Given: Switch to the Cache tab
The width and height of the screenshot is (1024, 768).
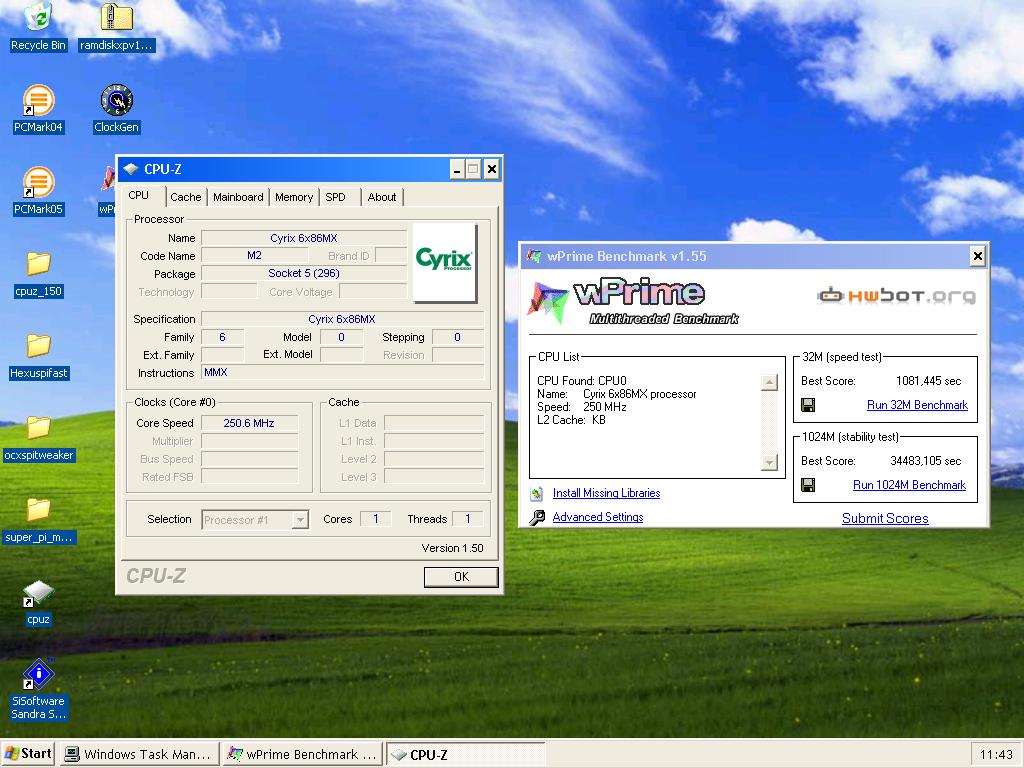Looking at the screenshot, I should coord(185,197).
